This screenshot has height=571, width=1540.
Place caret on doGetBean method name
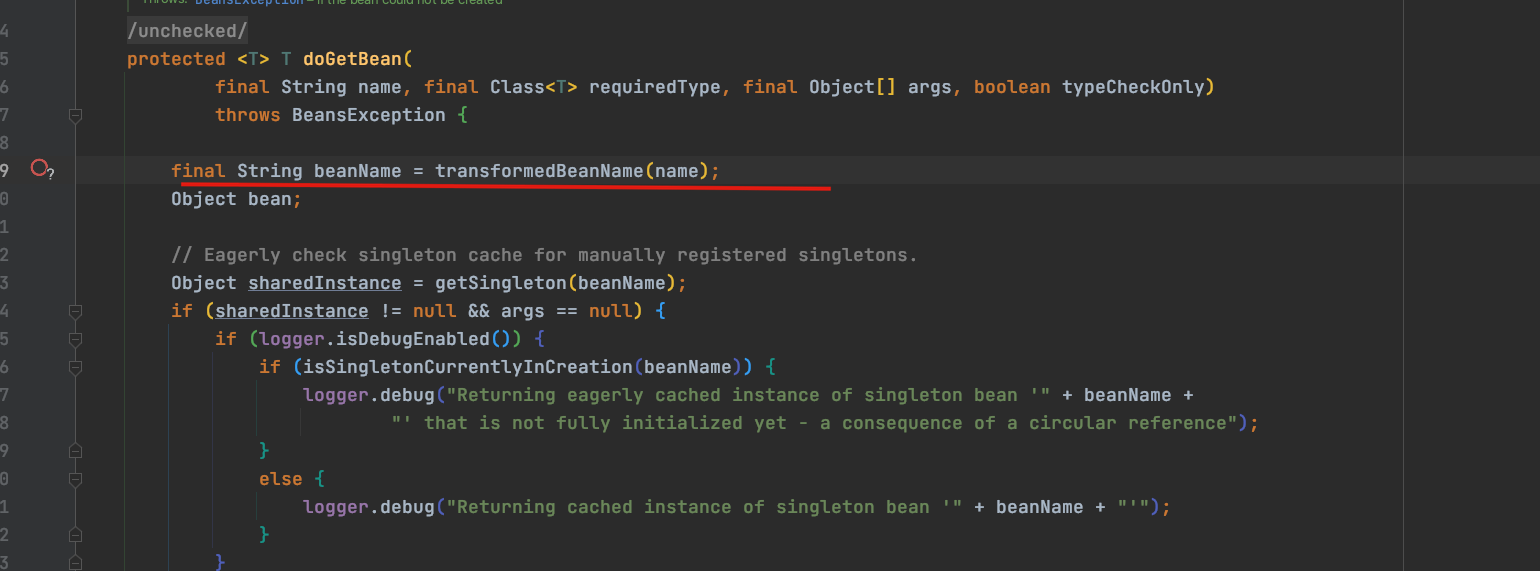click(351, 59)
